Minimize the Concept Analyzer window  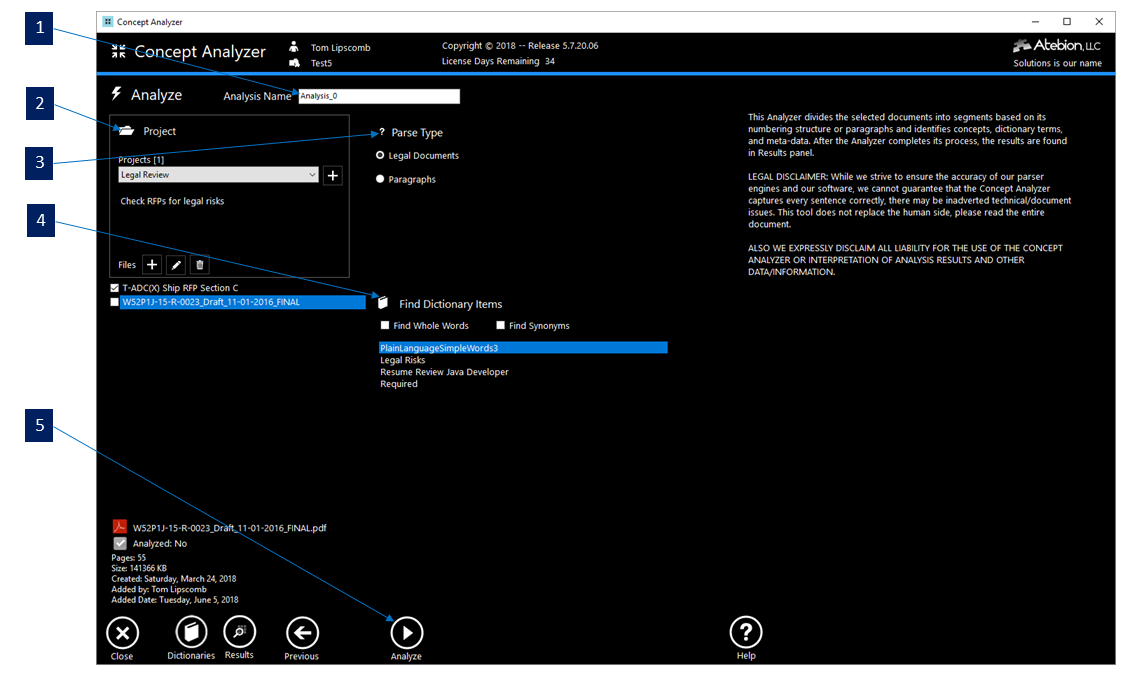[1035, 22]
